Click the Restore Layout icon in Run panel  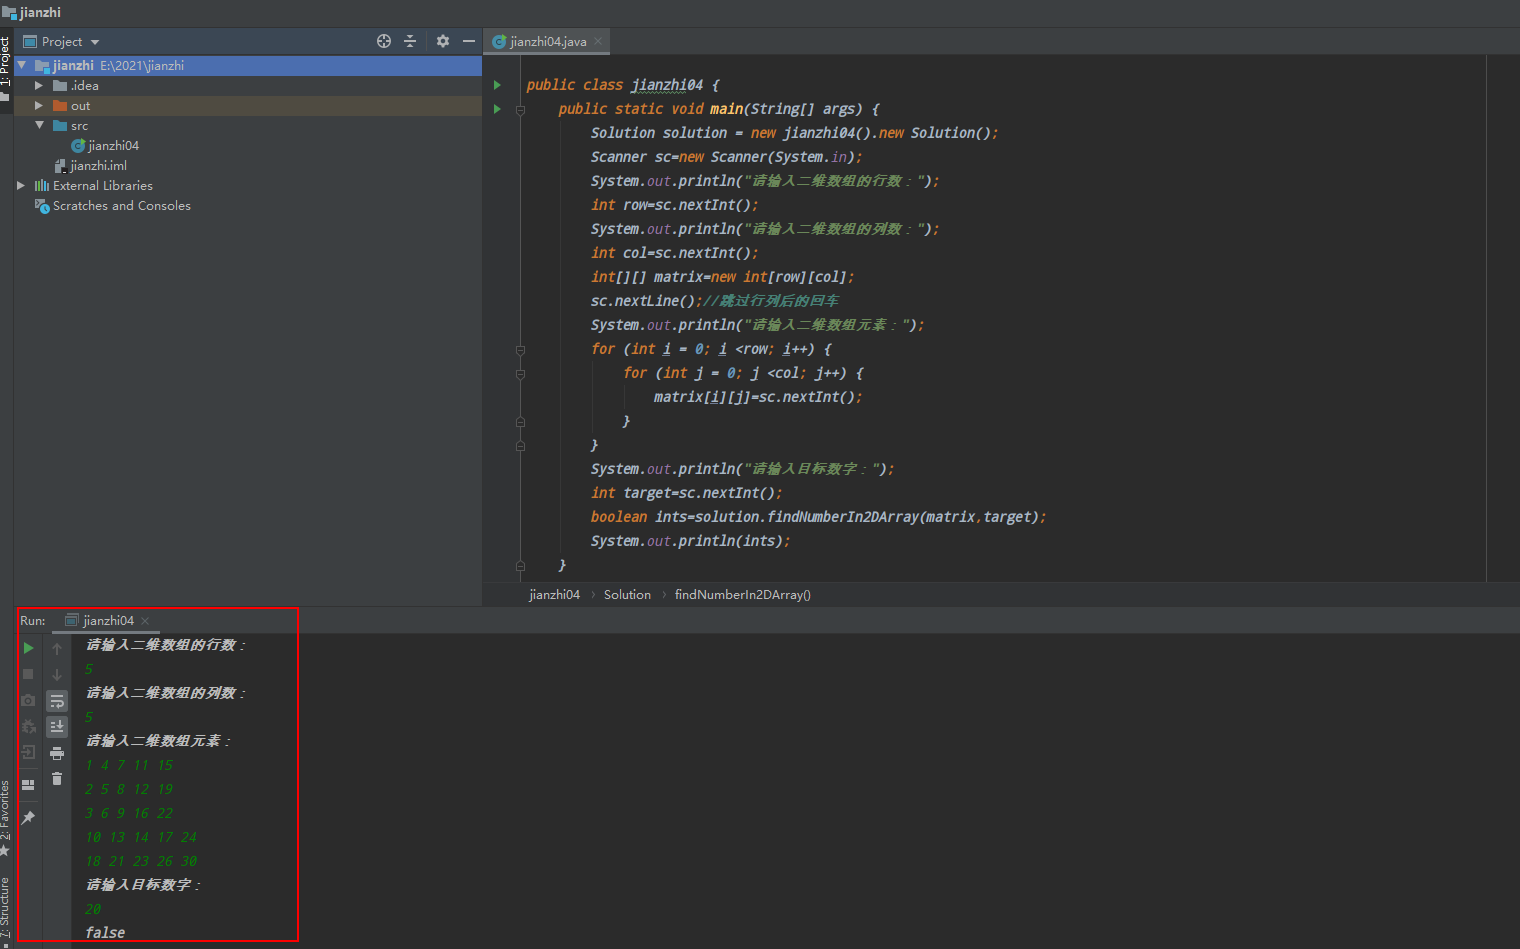click(28, 785)
